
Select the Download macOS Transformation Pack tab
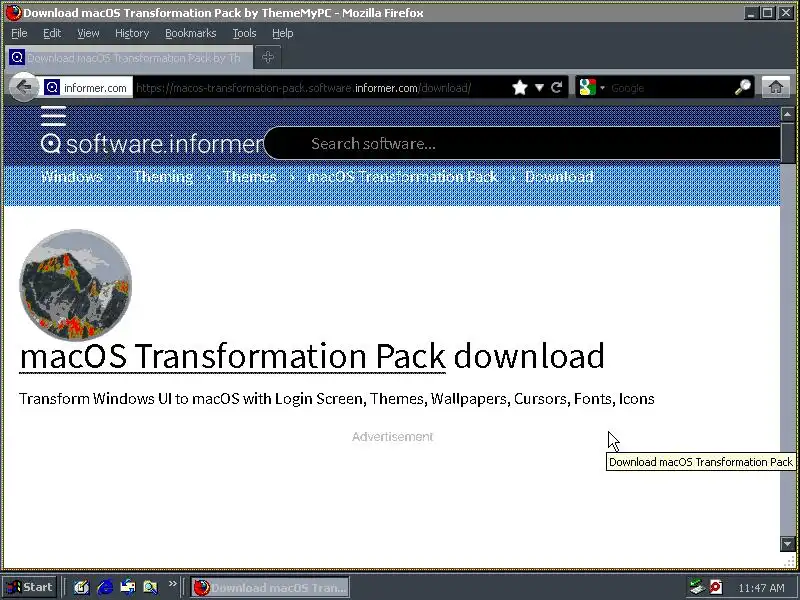130,58
